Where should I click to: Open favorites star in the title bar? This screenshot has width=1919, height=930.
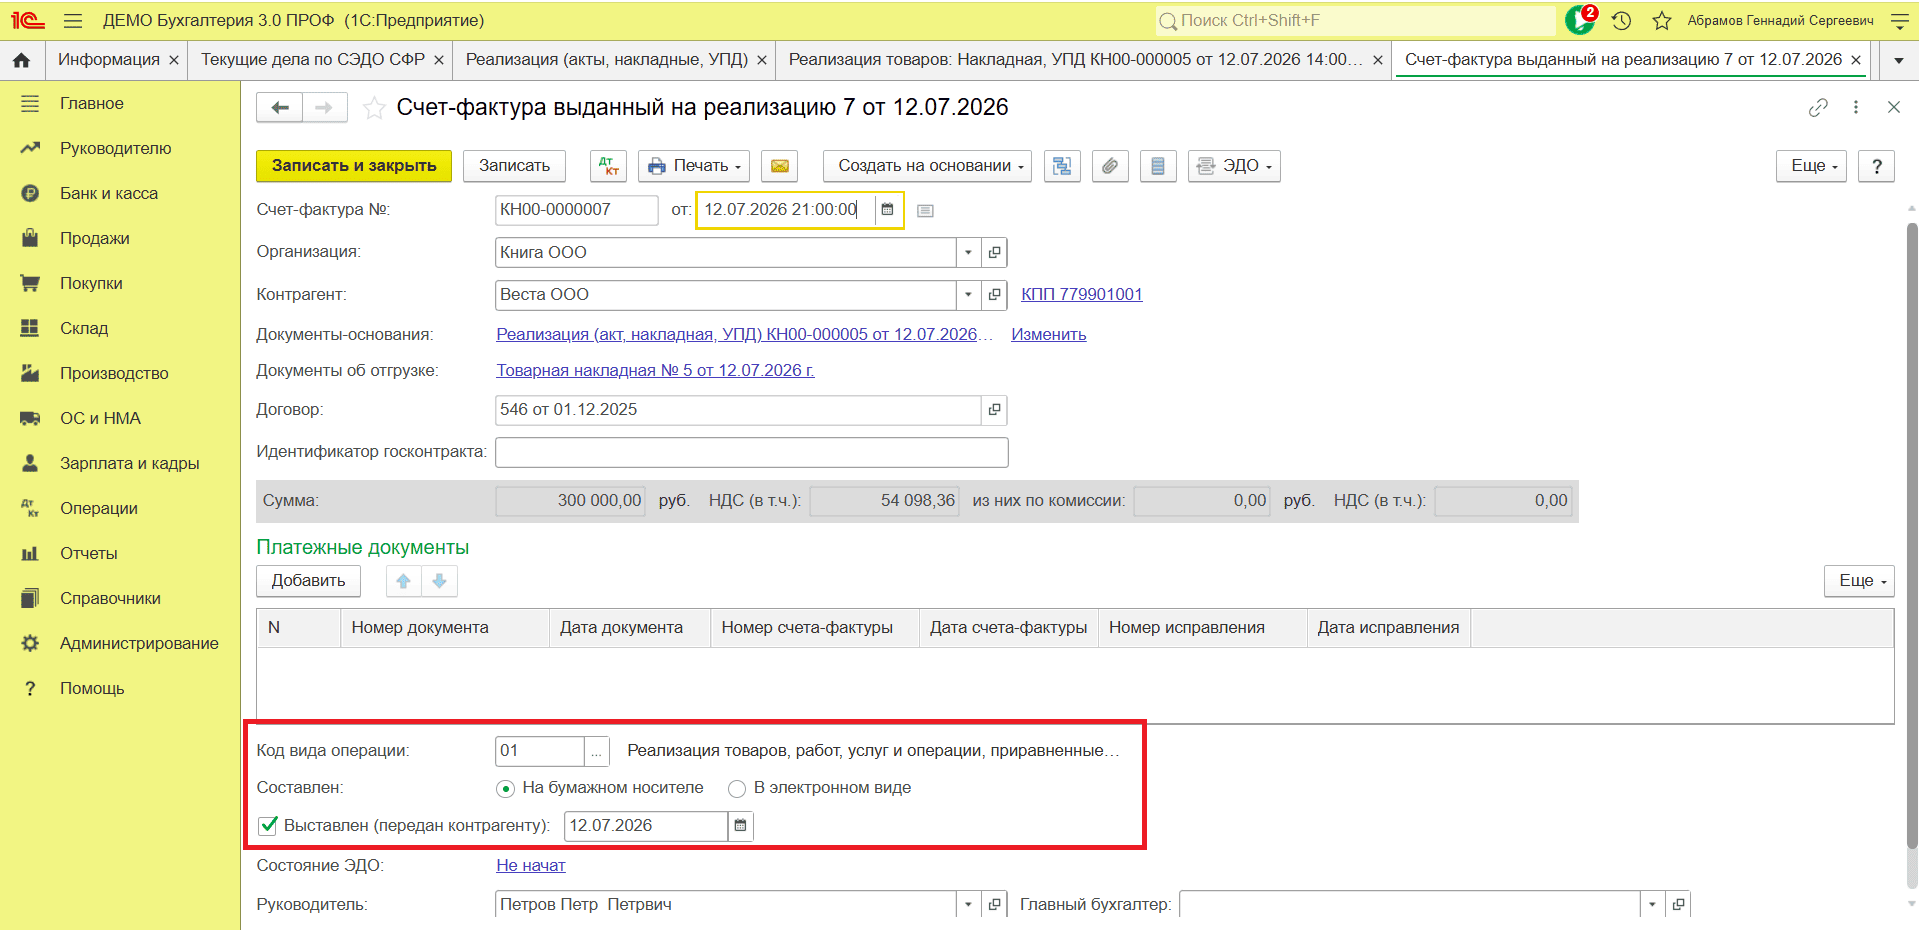coord(1662,20)
